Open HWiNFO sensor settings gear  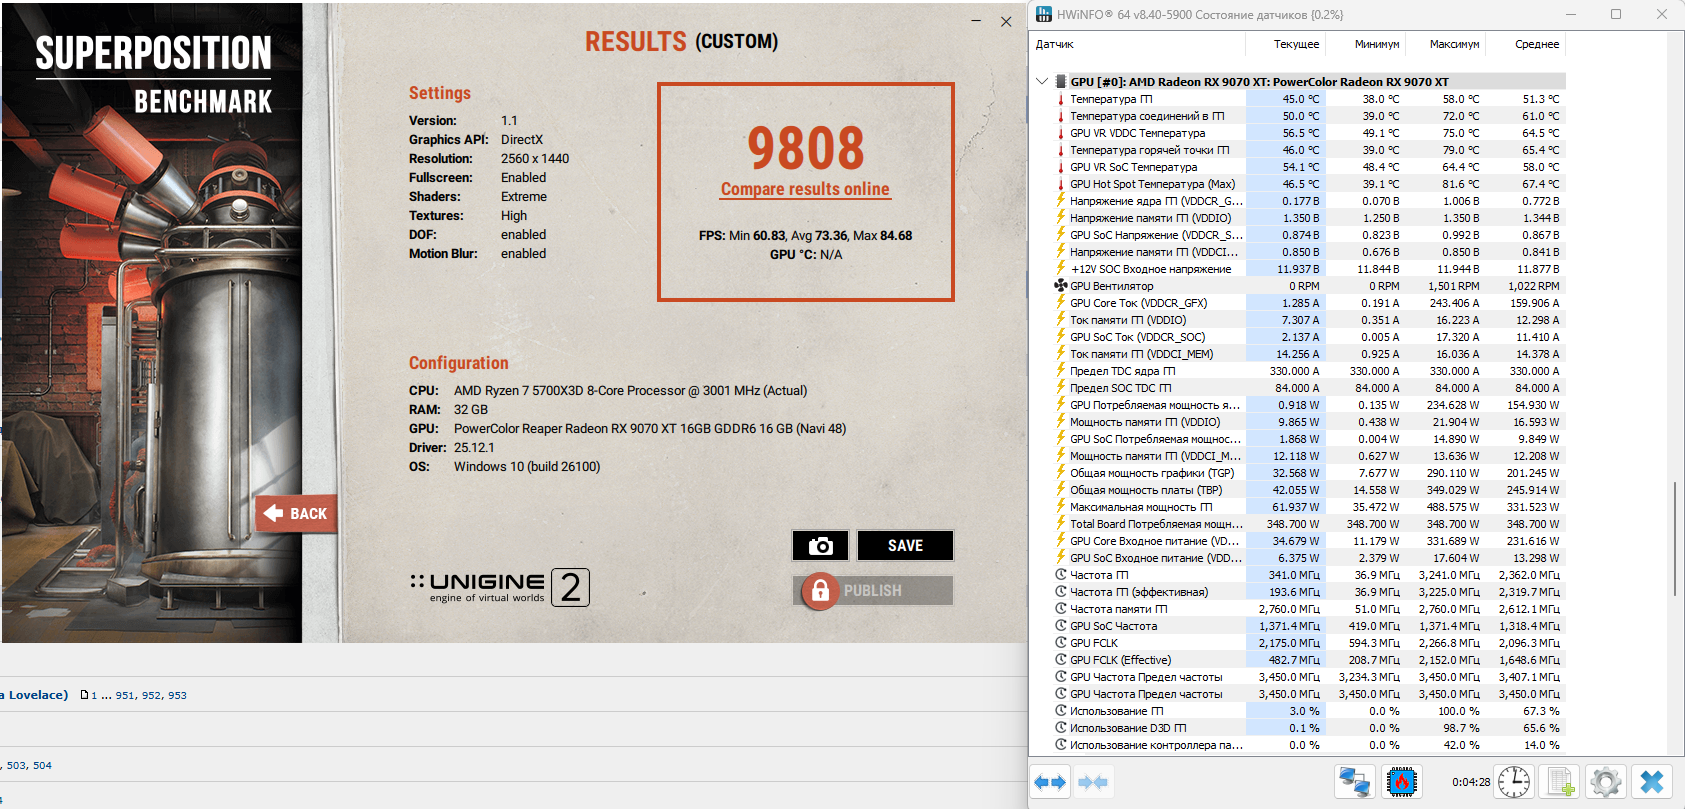[1606, 781]
